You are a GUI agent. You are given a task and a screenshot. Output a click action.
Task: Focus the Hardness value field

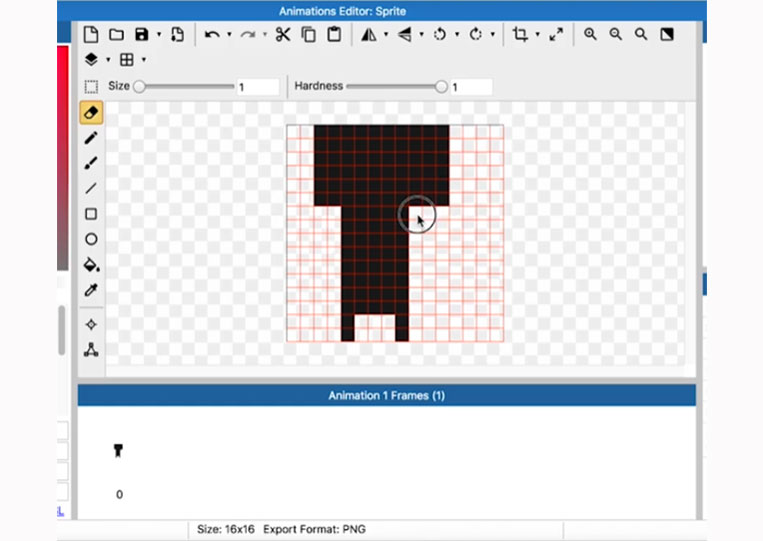pyautogui.click(x=471, y=87)
